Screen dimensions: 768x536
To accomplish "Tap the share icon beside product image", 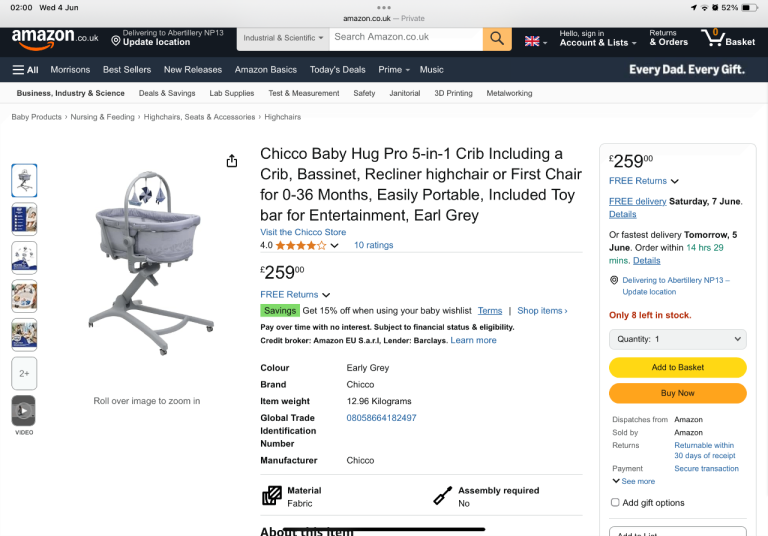I will 232,161.
